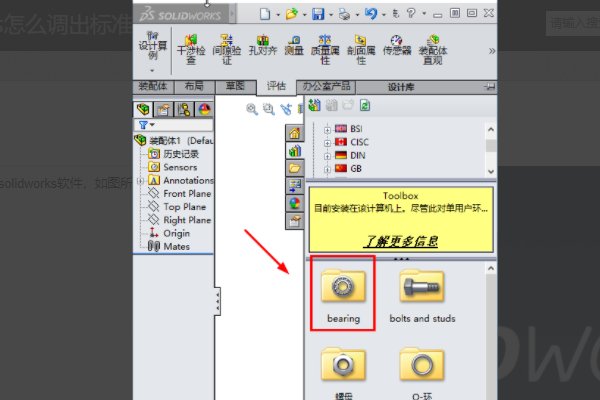Select Sensors in feature tree

tap(173, 167)
